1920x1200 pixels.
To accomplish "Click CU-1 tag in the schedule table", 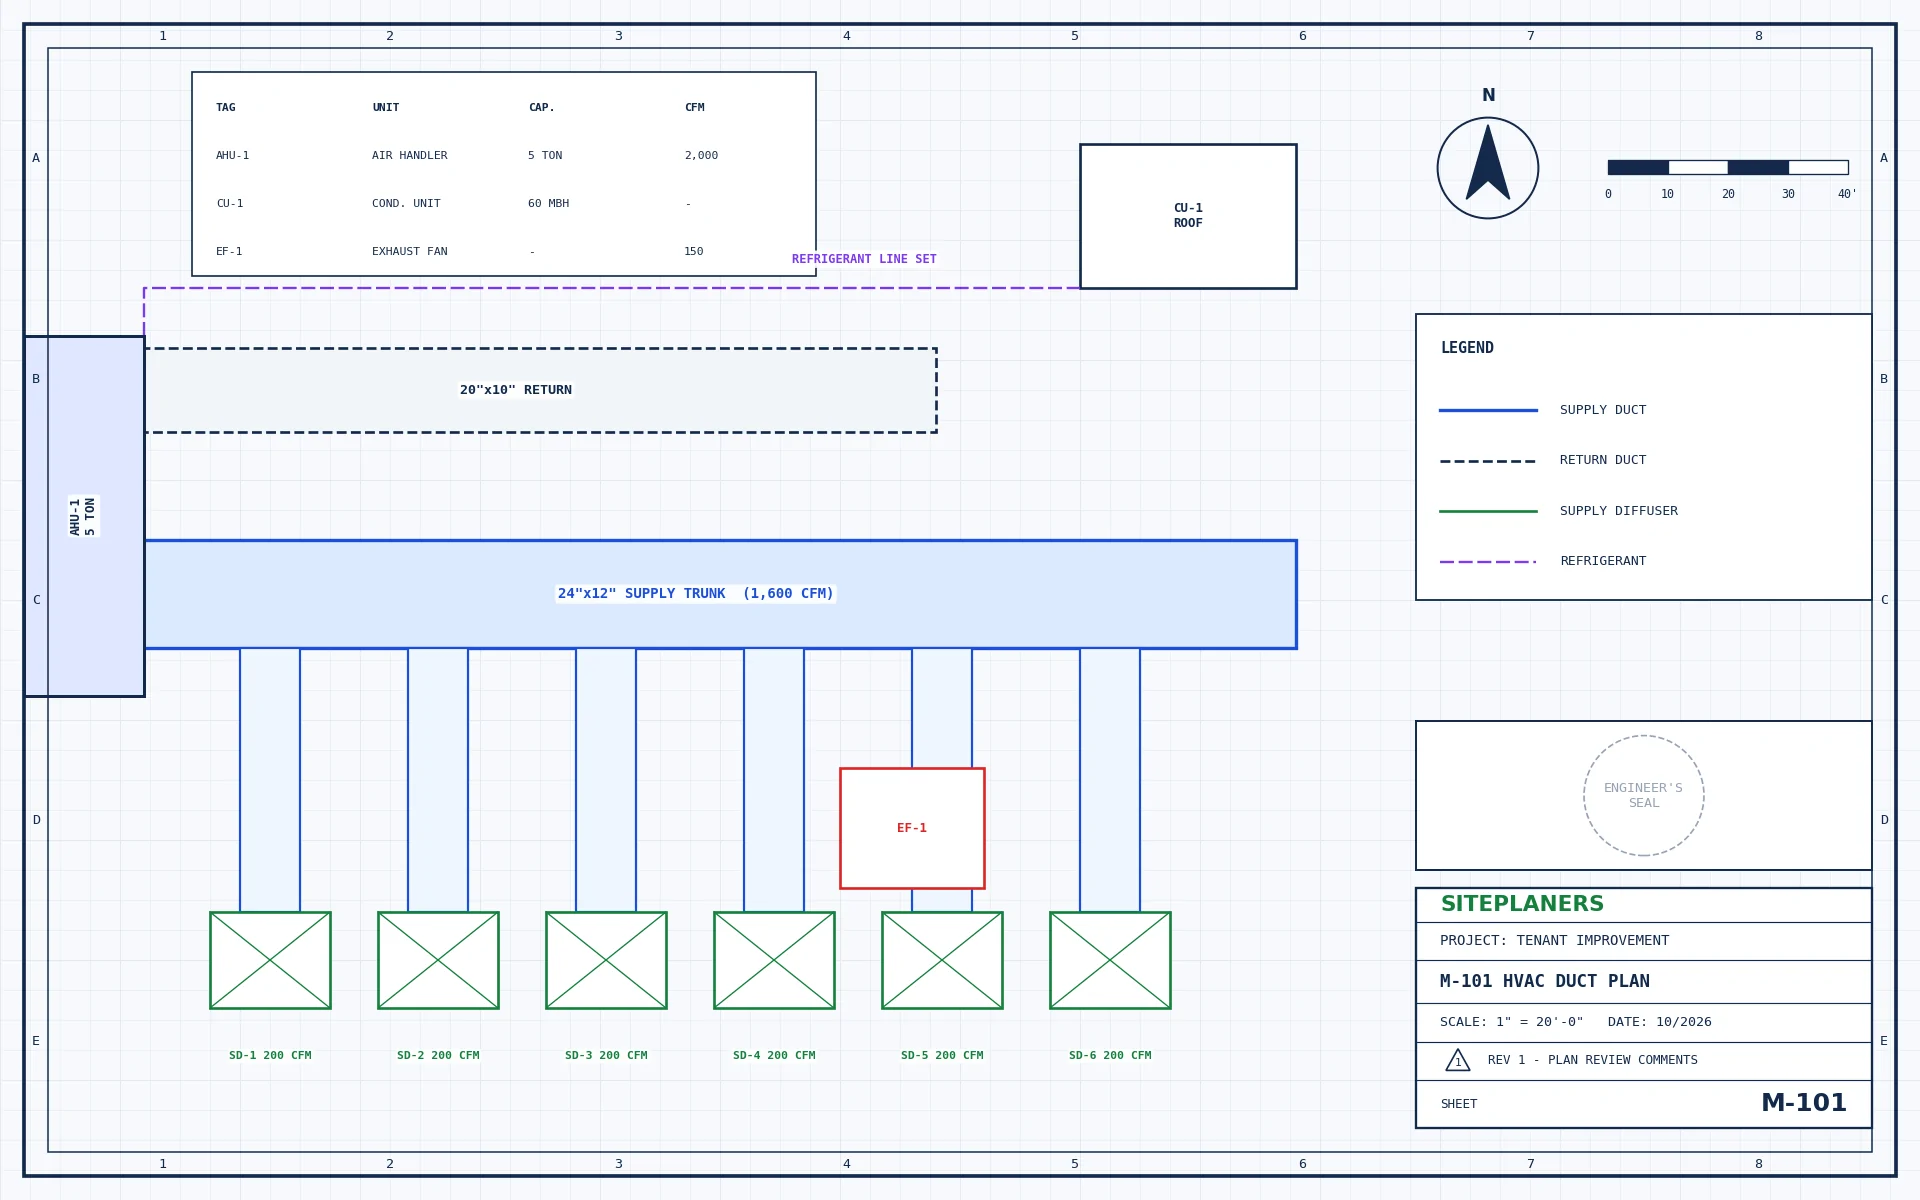I will (230, 204).
